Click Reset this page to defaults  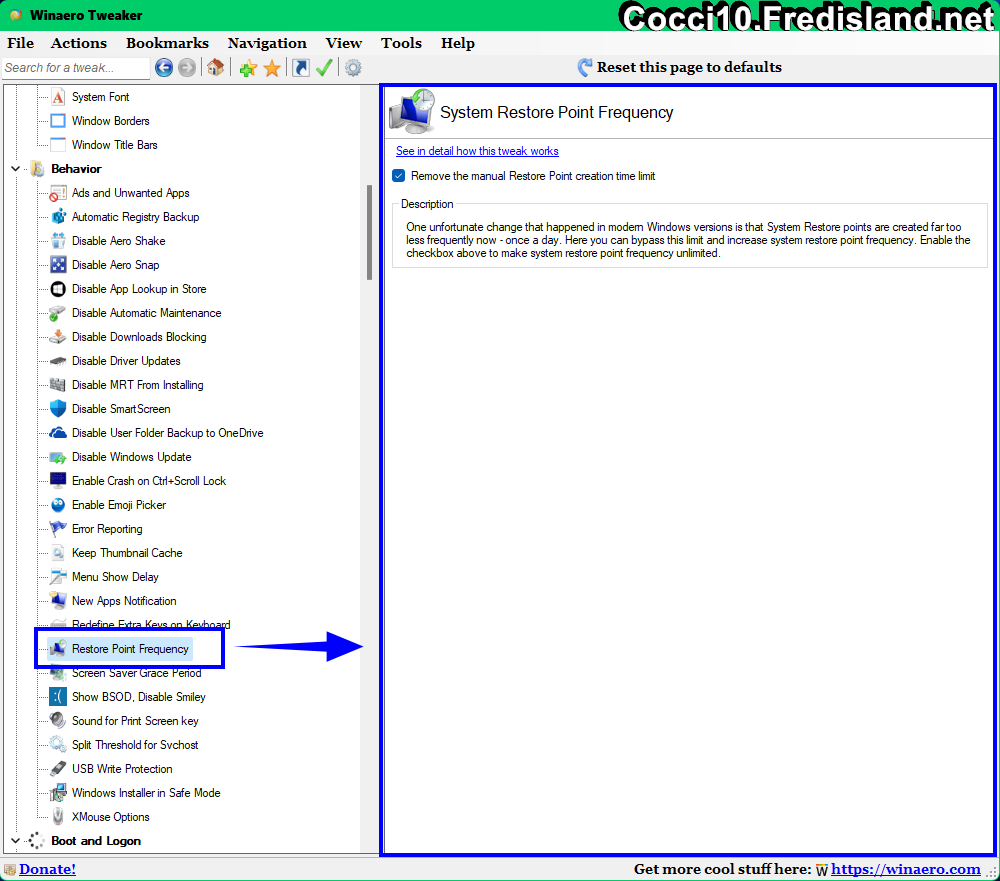click(679, 68)
